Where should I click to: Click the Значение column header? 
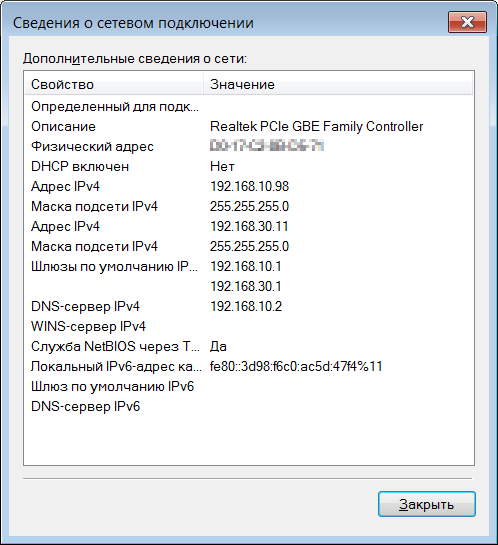(338, 84)
